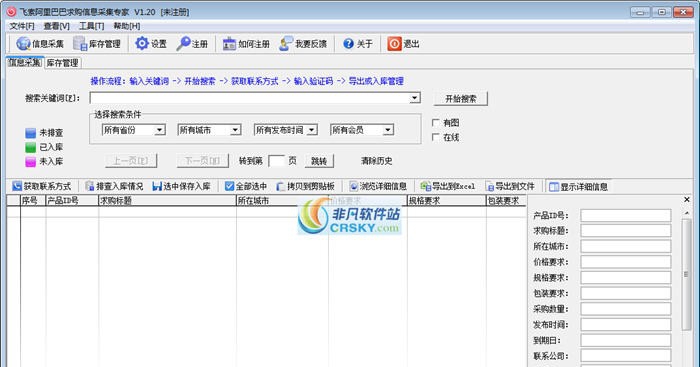Open 设置 gear icon
Viewport: 700px width, 367px height.
[x=142, y=43]
